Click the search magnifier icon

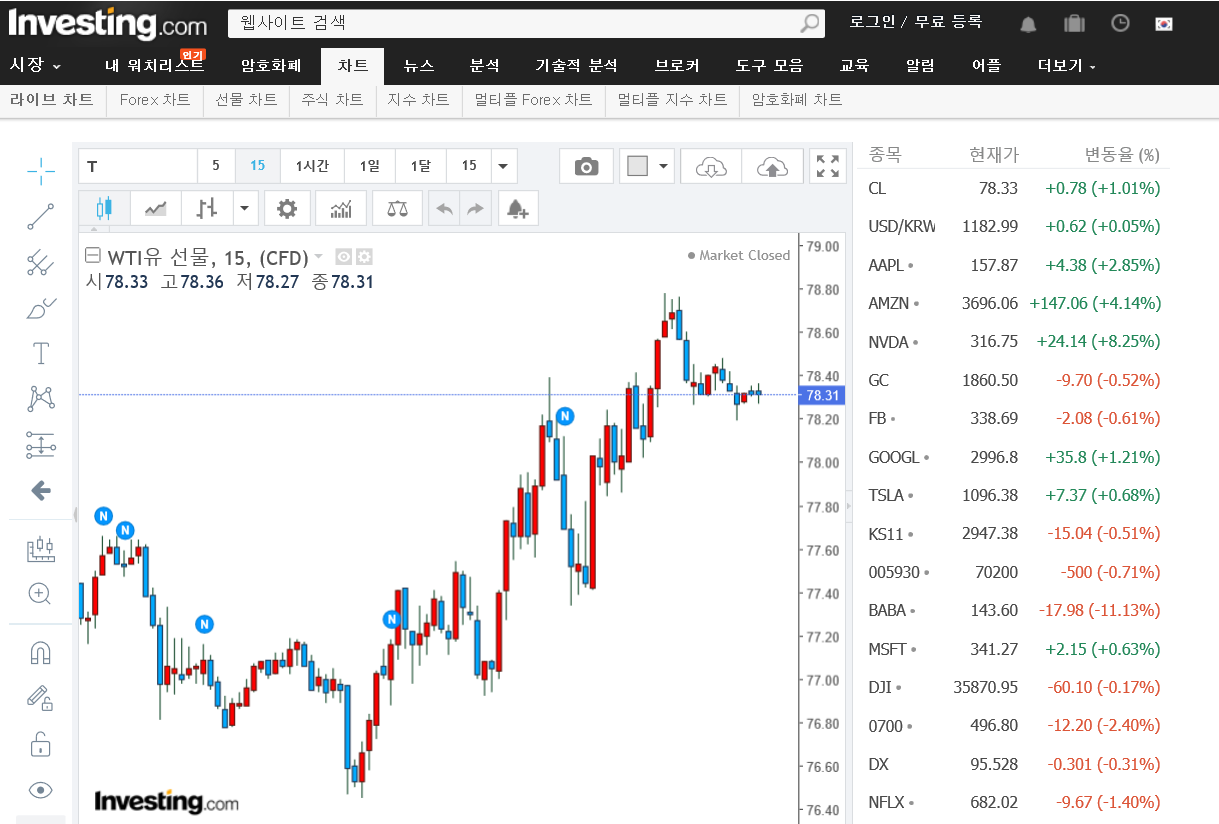click(x=809, y=23)
